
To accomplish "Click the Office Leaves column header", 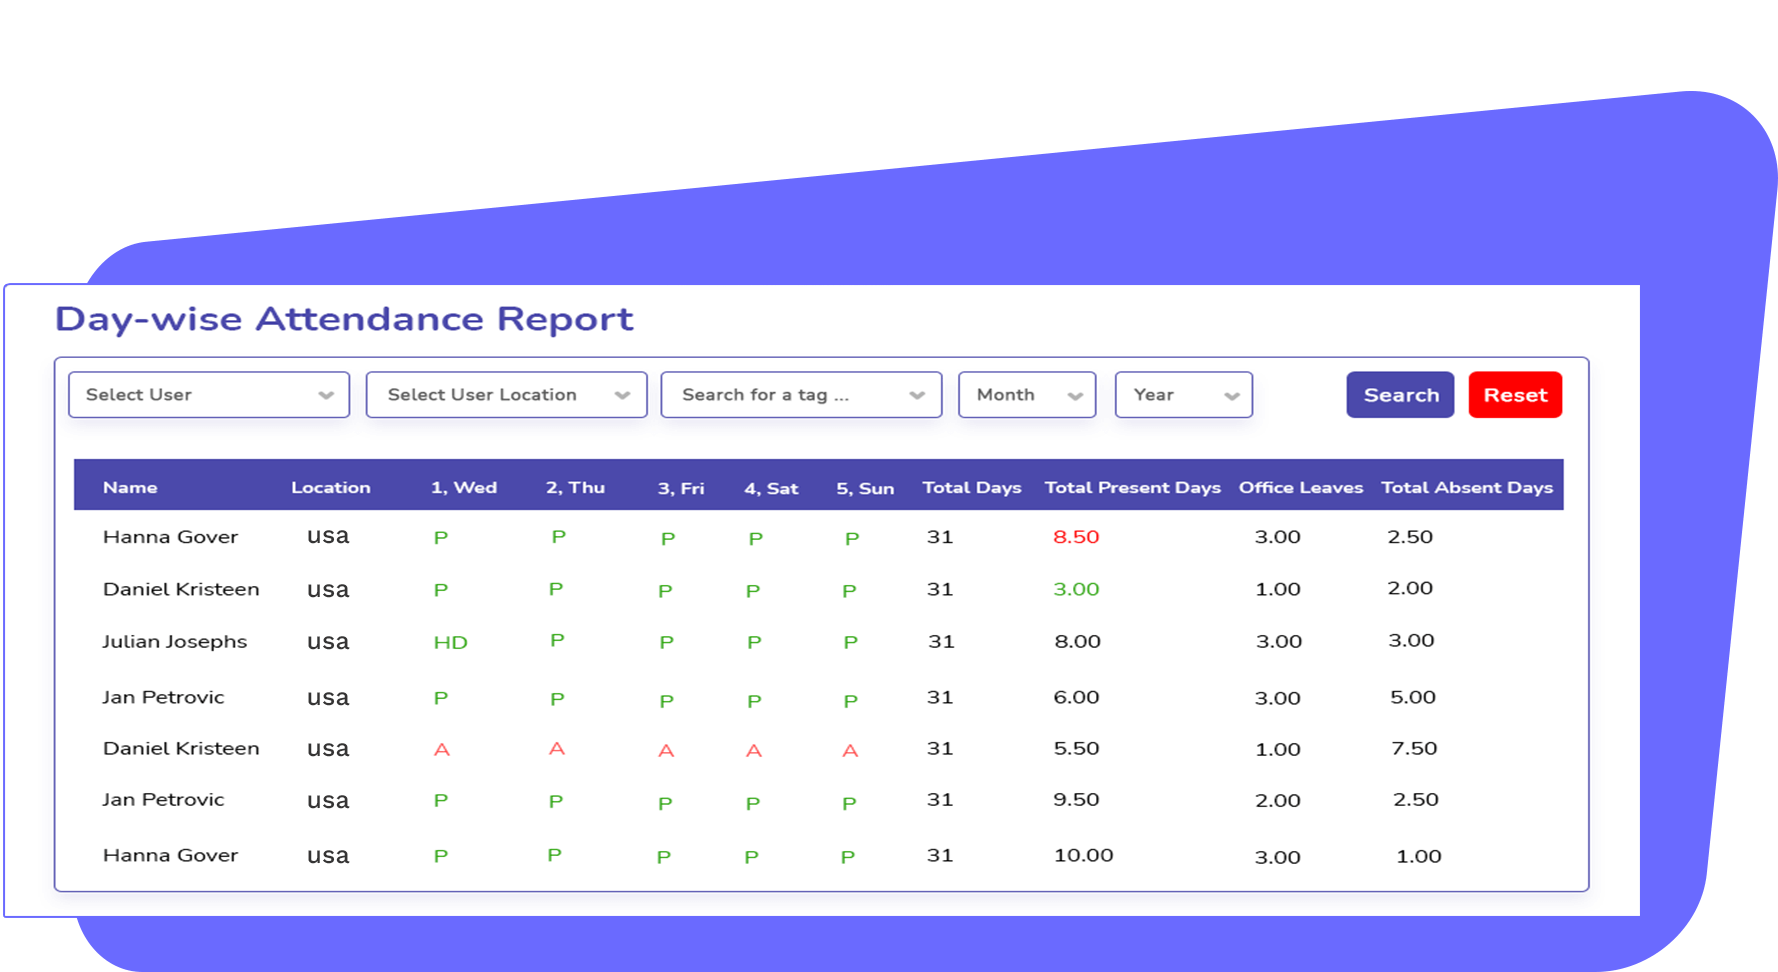I will click(1300, 488).
